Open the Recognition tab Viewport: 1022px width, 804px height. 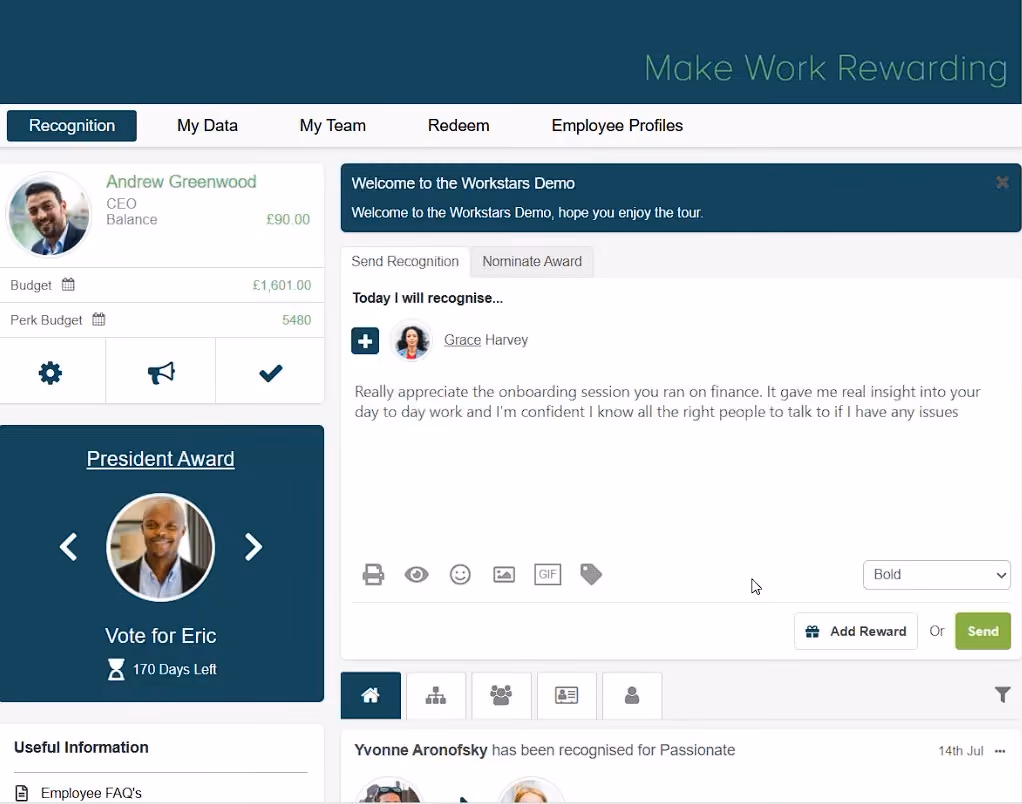72,126
